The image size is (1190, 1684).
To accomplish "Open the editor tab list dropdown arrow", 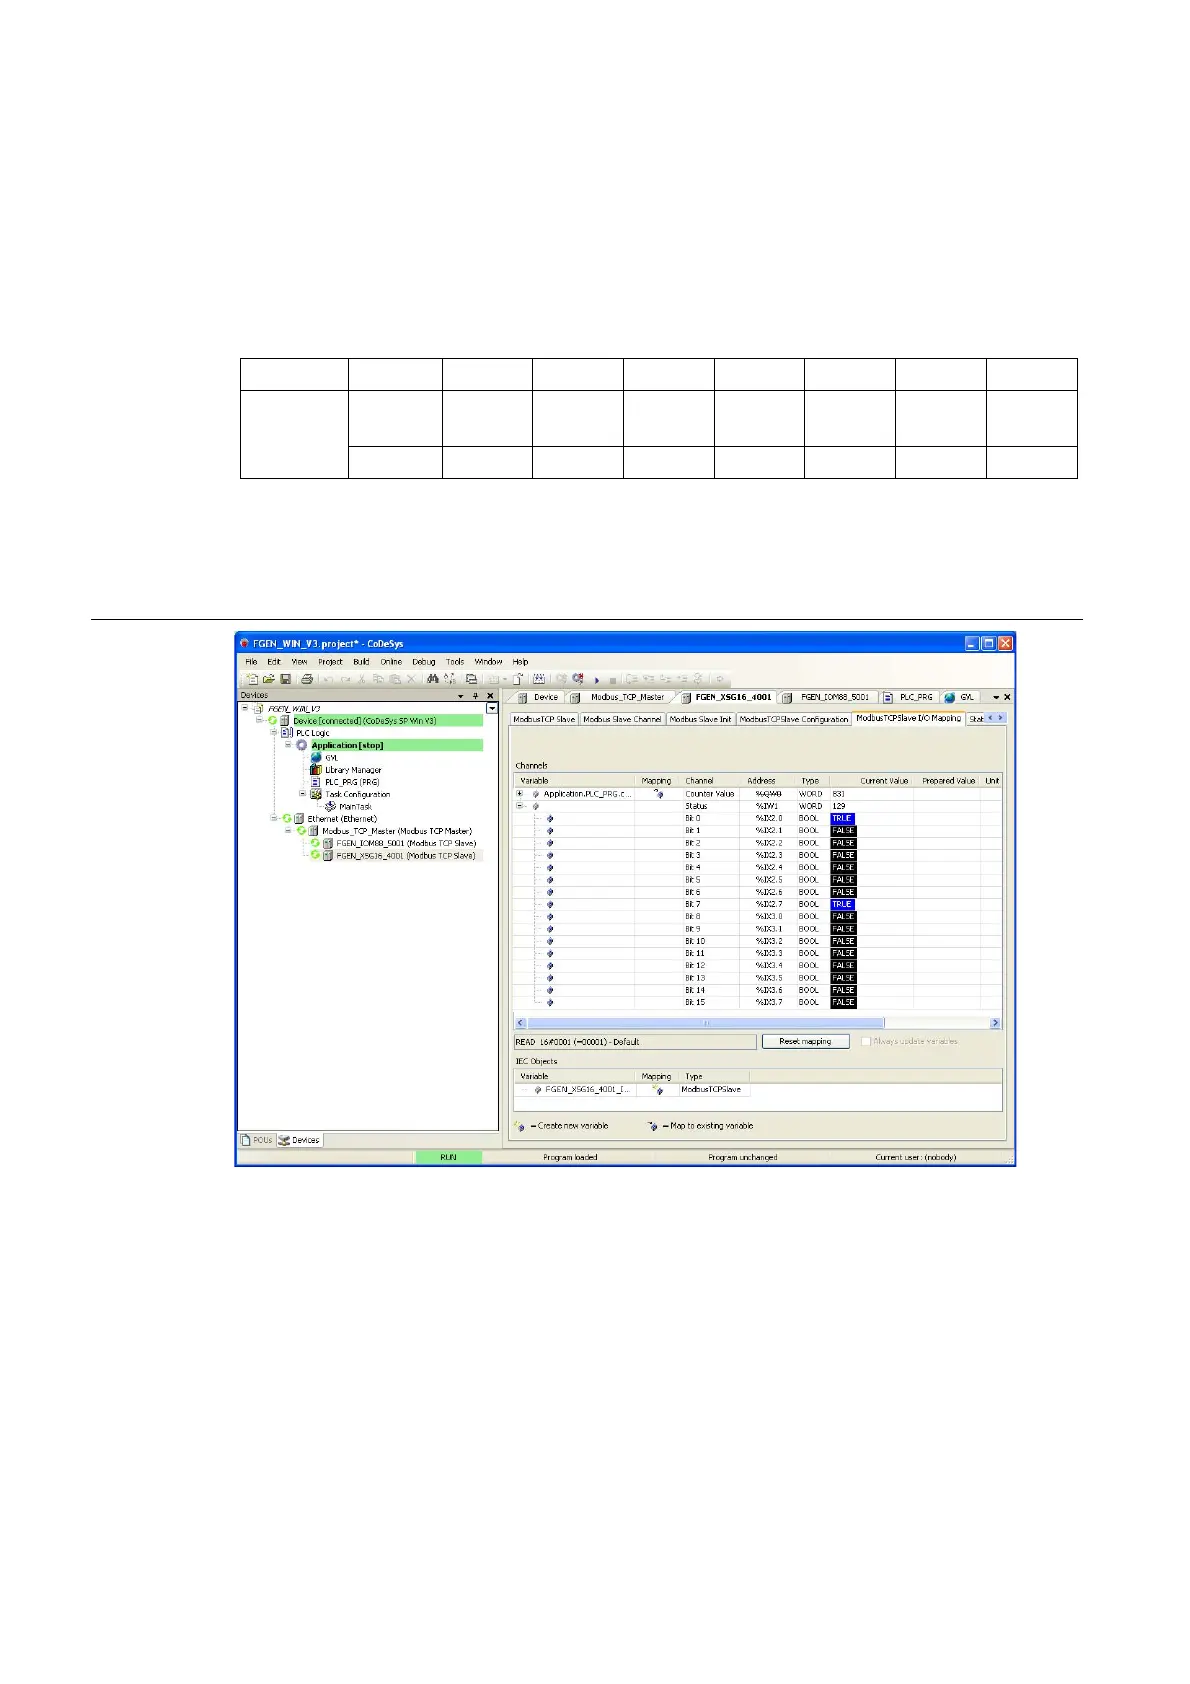I will [x=996, y=697].
